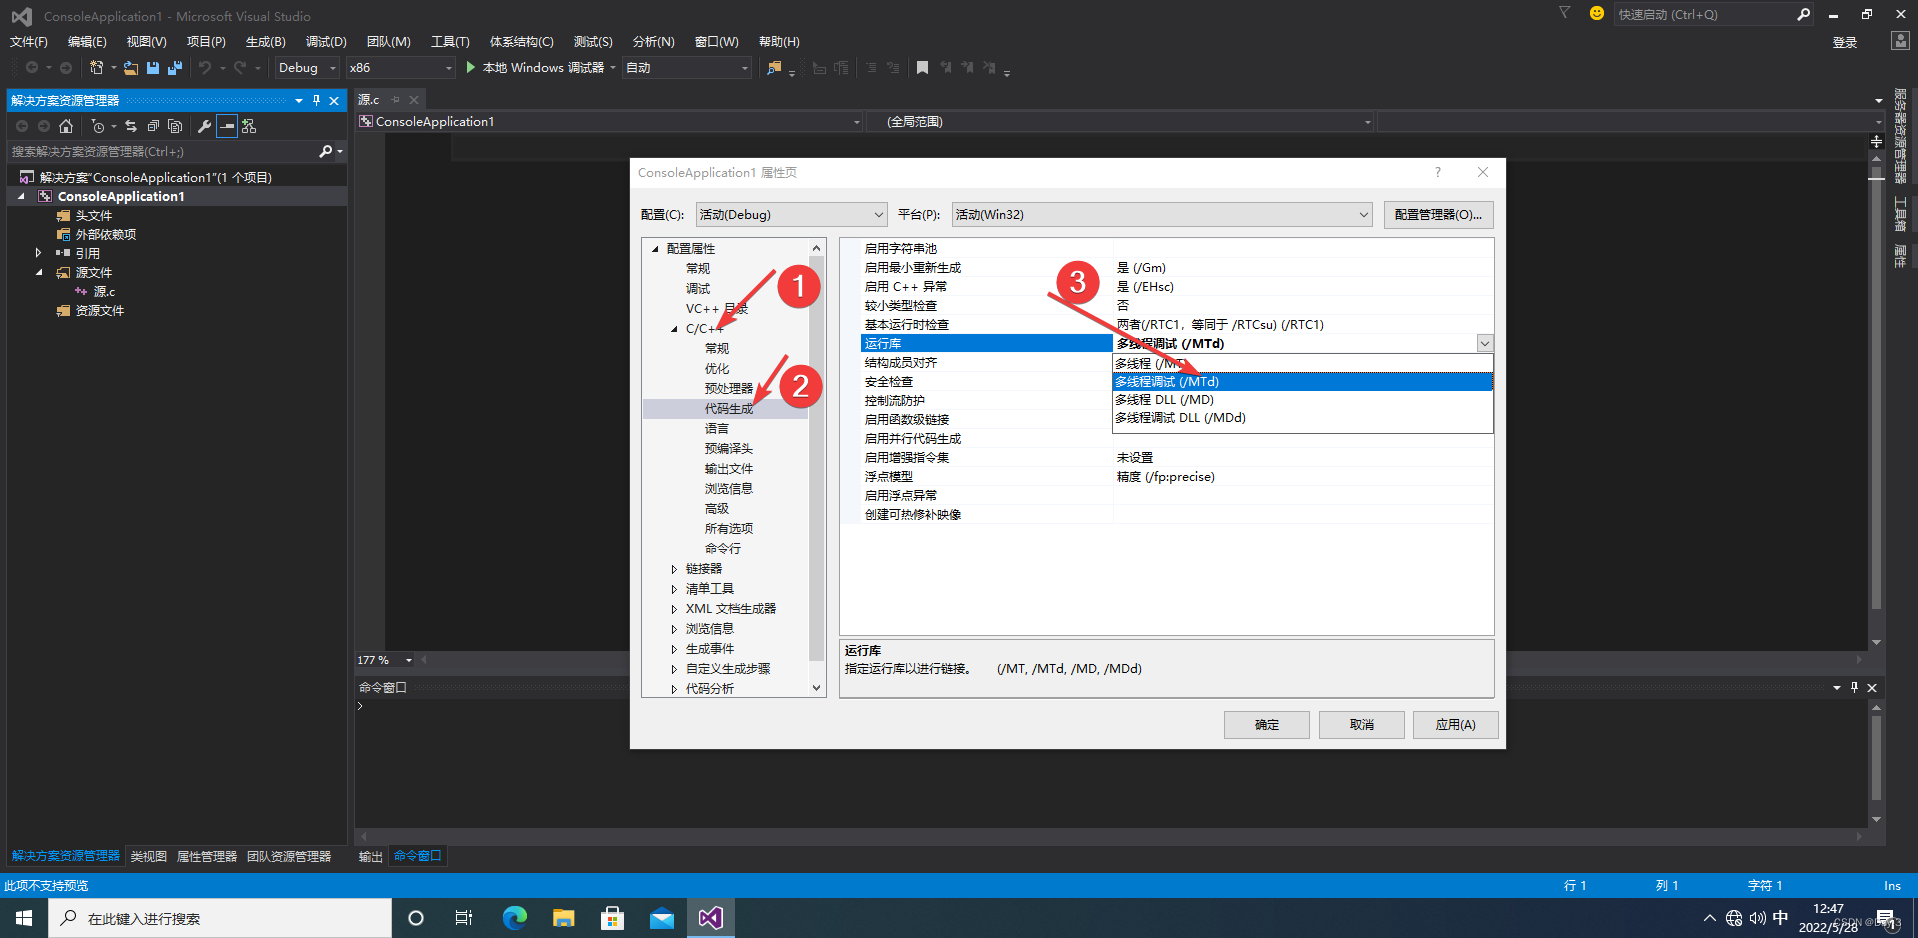This screenshot has height=938, width=1918.
Task: Click the Solution Explorer search input field
Action: point(160,151)
